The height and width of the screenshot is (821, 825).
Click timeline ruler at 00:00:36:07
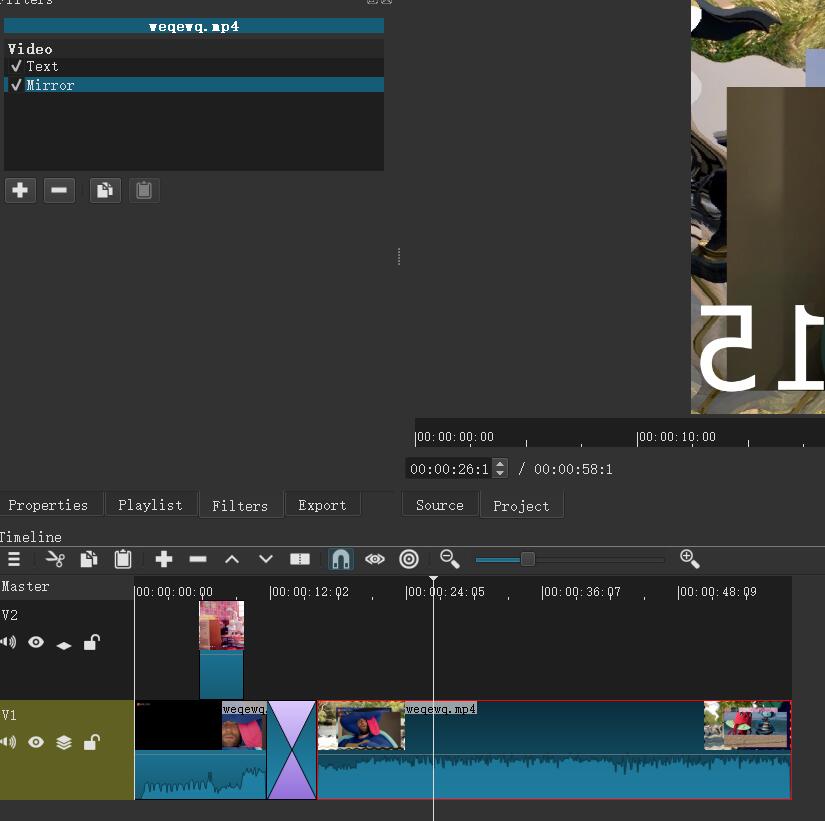tap(581, 592)
